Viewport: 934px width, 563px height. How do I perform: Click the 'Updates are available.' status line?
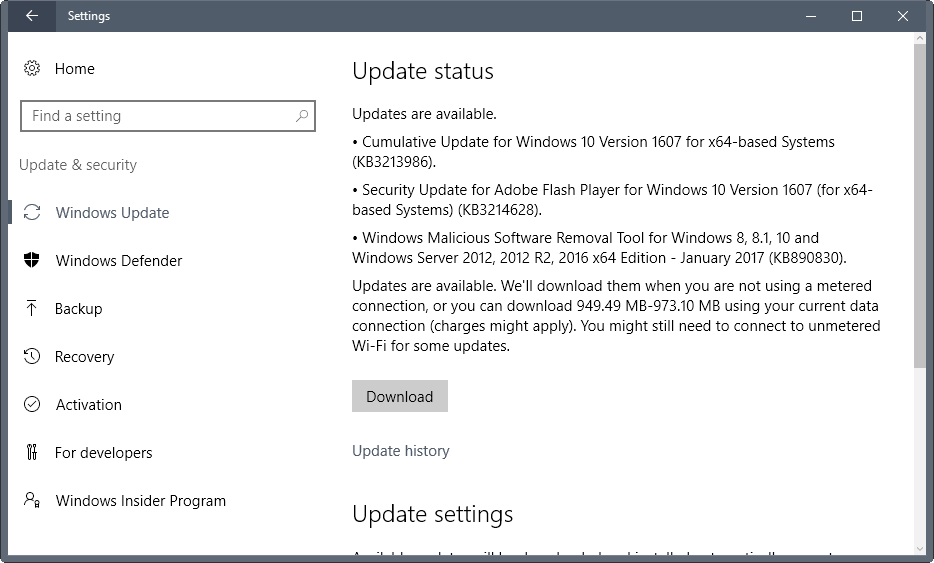[x=424, y=113]
